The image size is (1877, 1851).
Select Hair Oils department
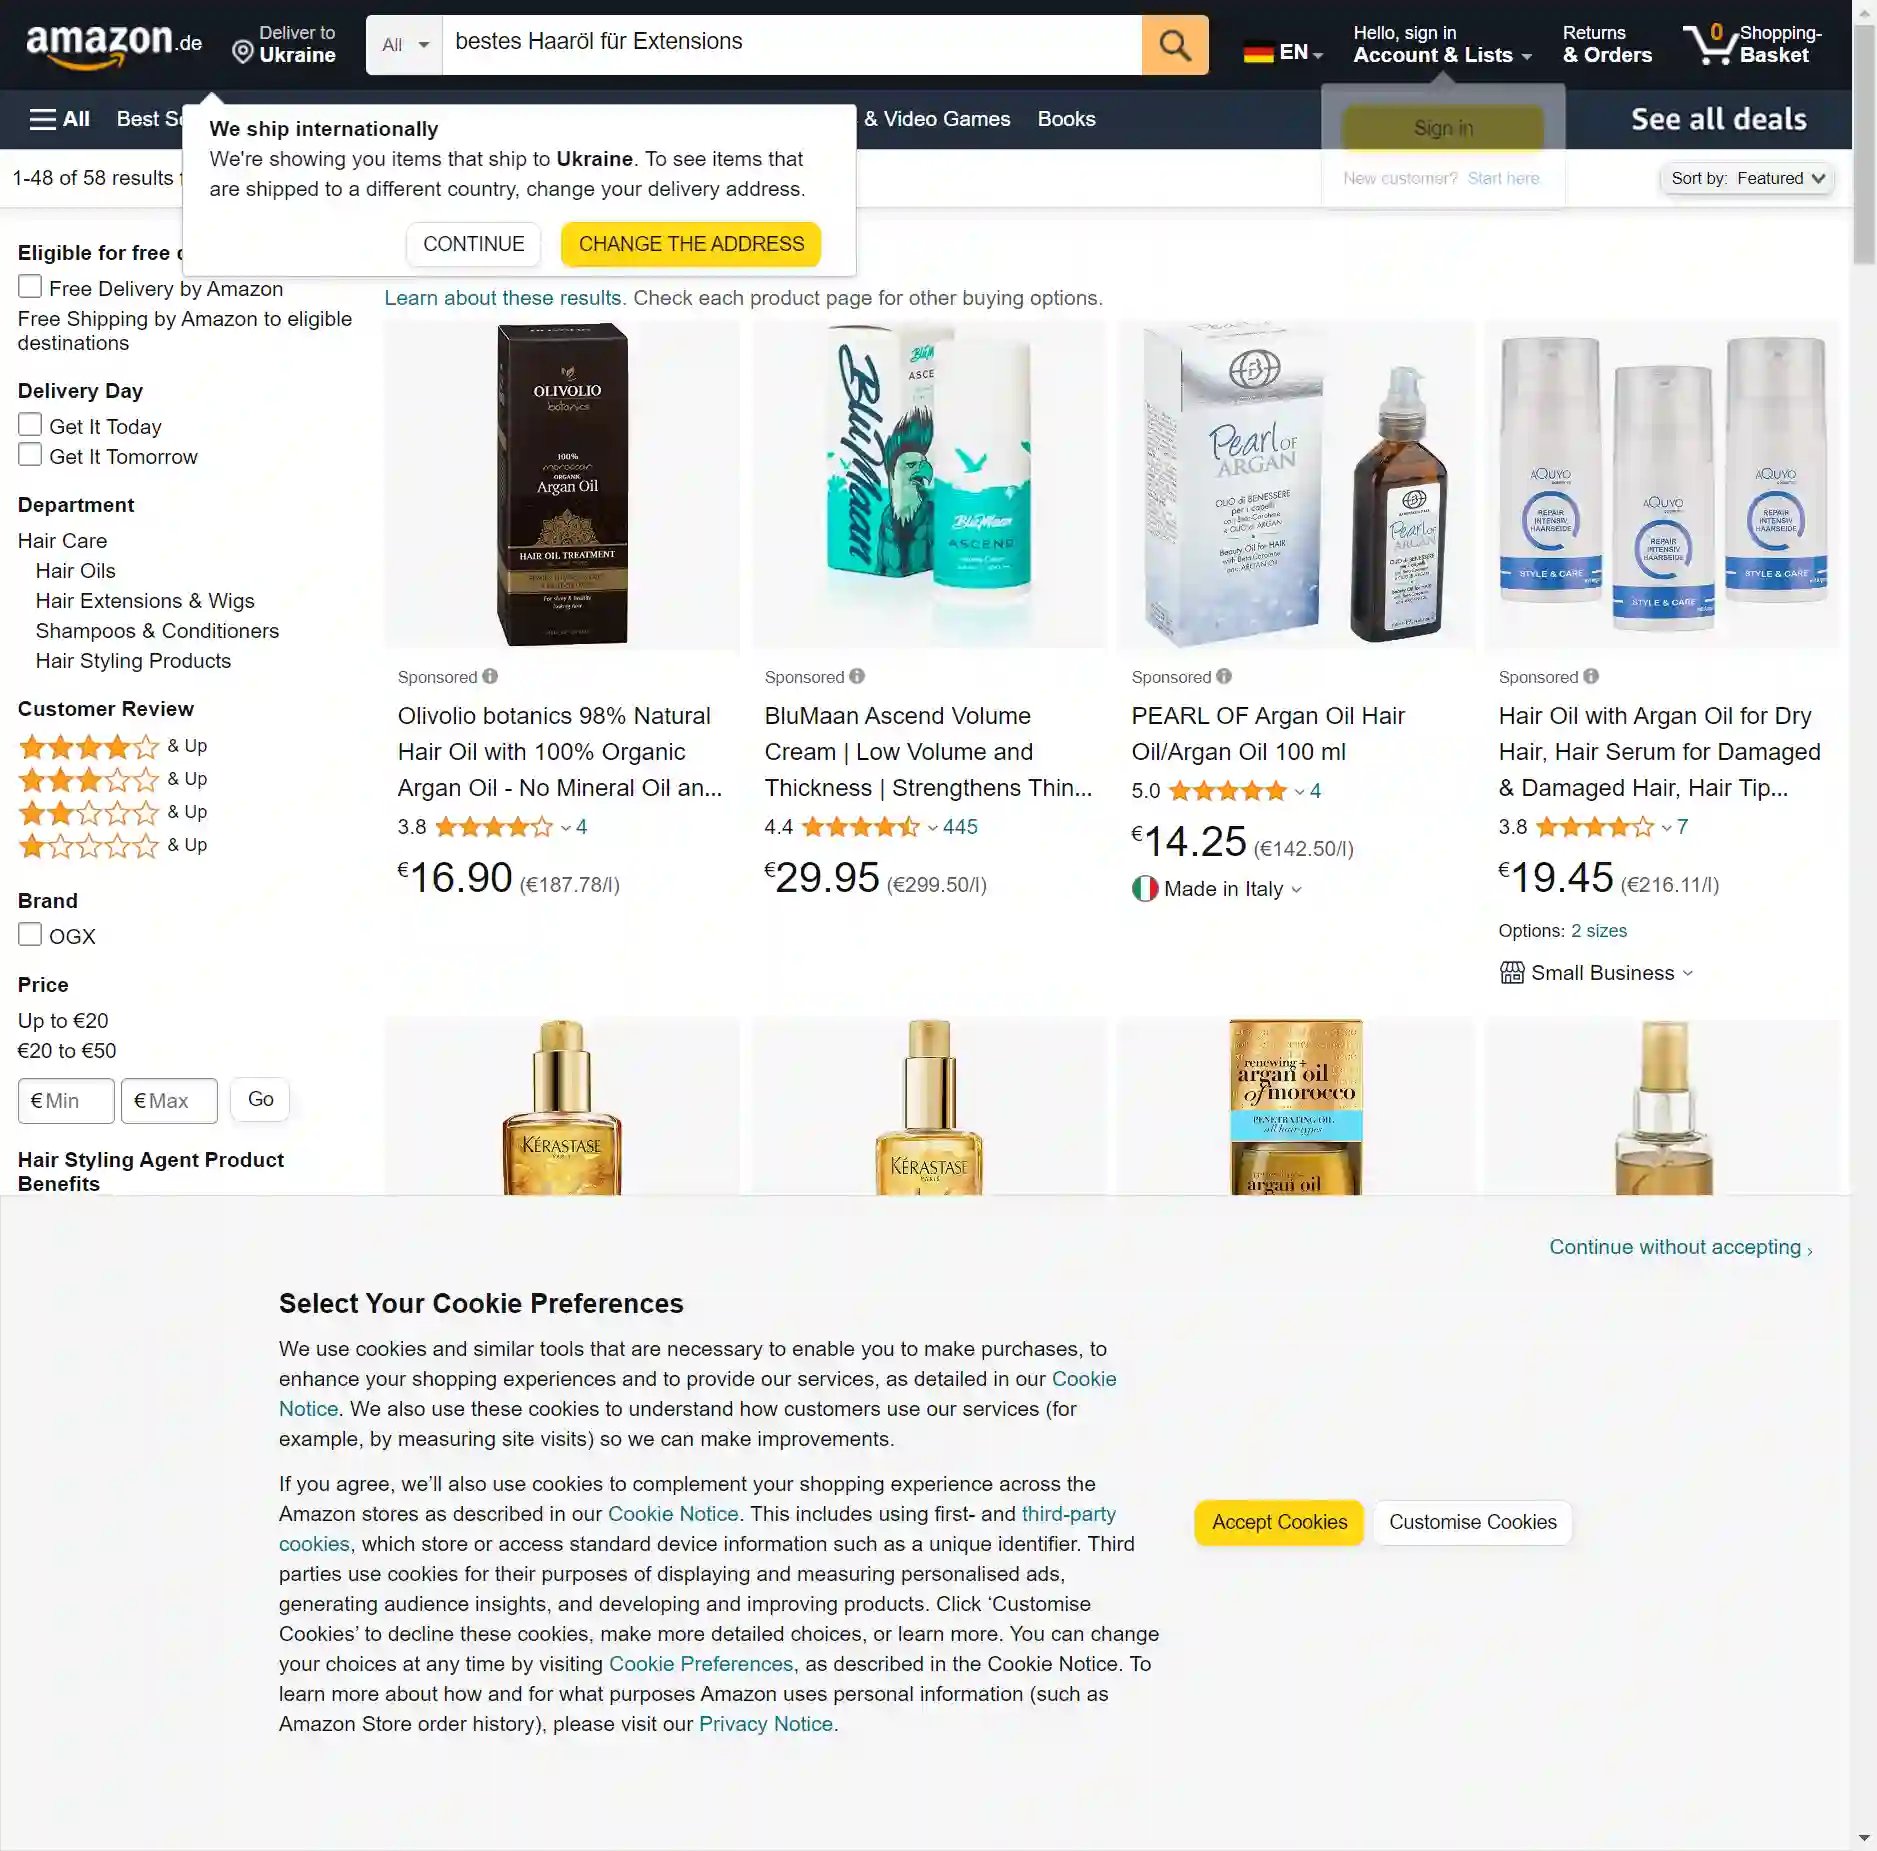click(x=76, y=571)
